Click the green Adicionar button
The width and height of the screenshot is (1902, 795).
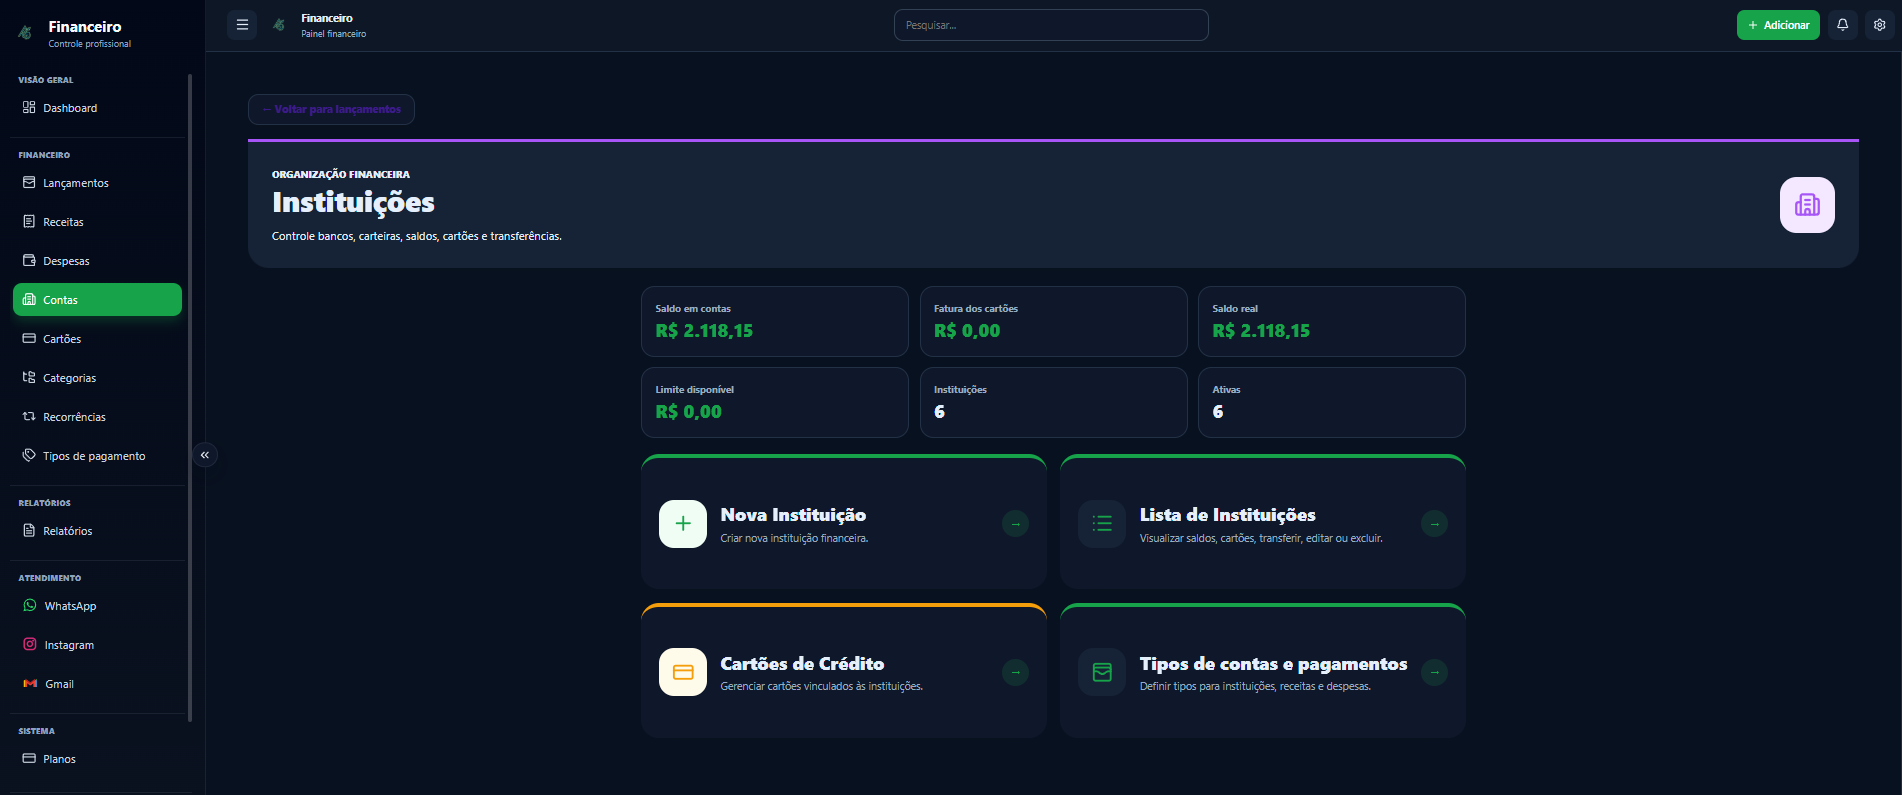pos(1778,25)
